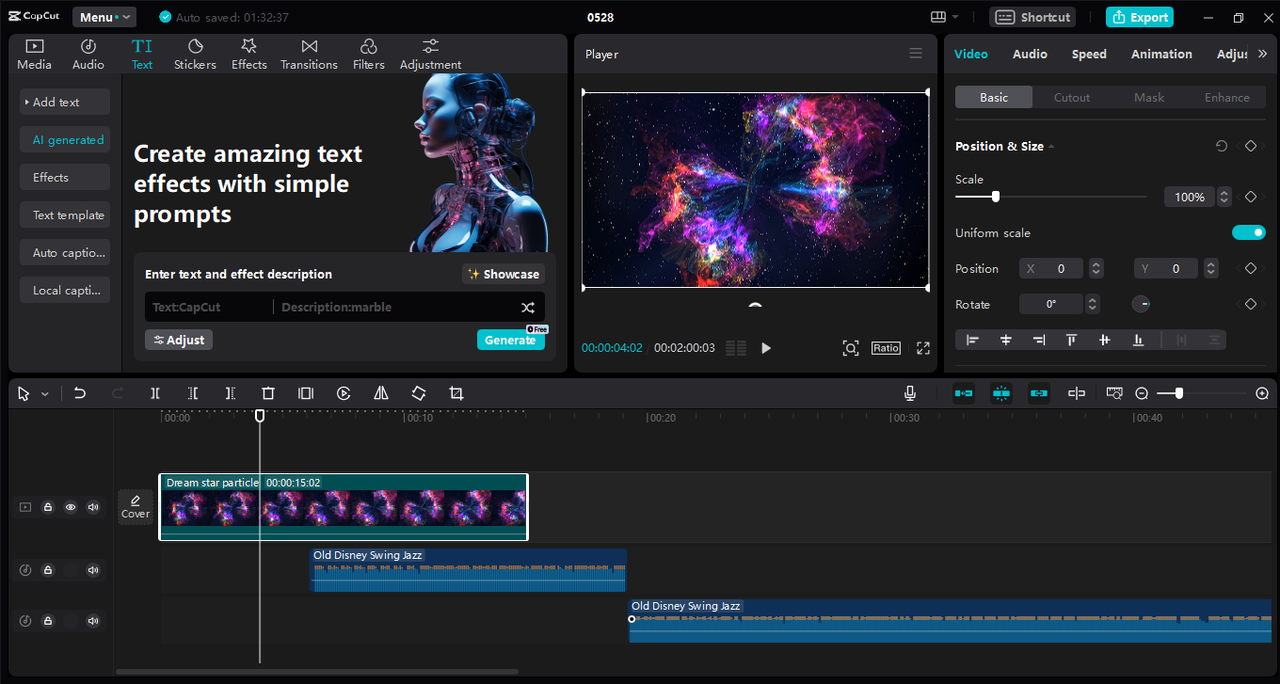This screenshot has height=684, width=1280.
Task: Align clip to vertical center
Action: point(1105,340)
